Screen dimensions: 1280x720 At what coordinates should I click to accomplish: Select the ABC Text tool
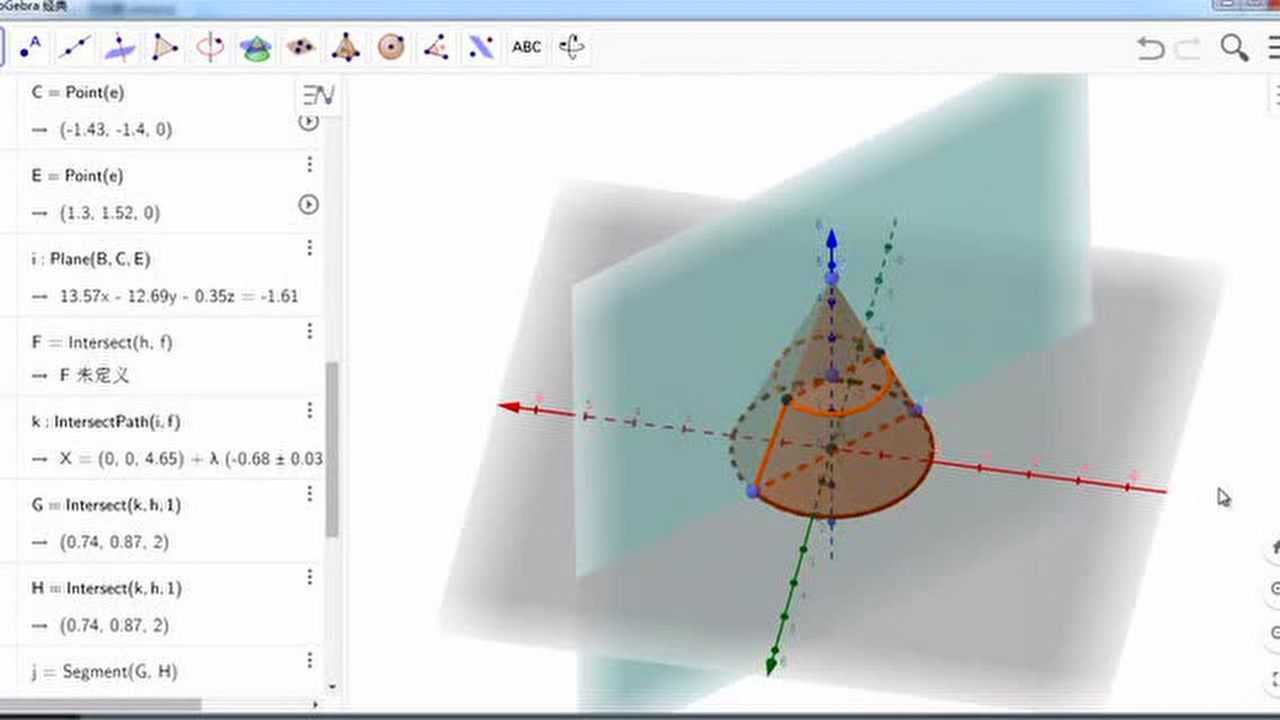point(526,46)
